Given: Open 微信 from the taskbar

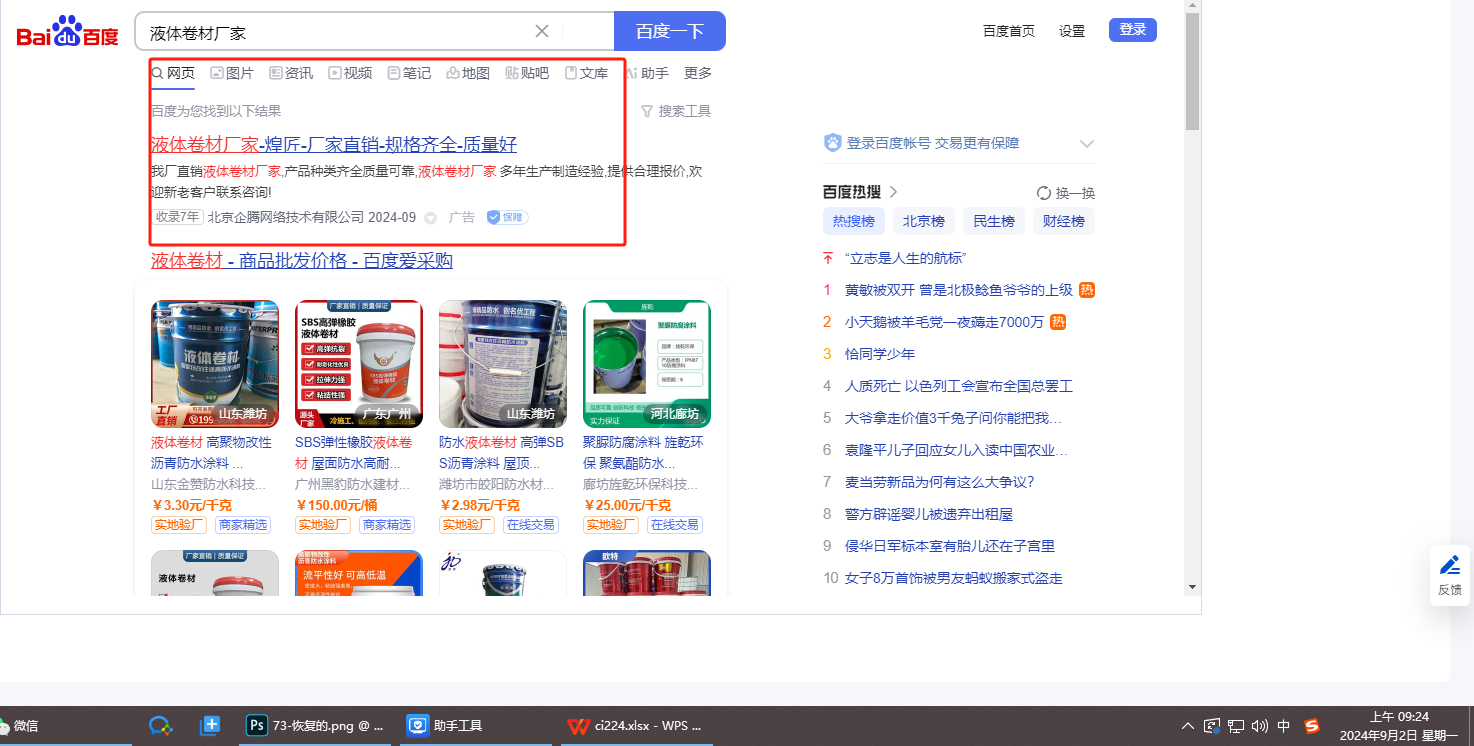Looking at the screenshot, I should (x=20, y=726).
